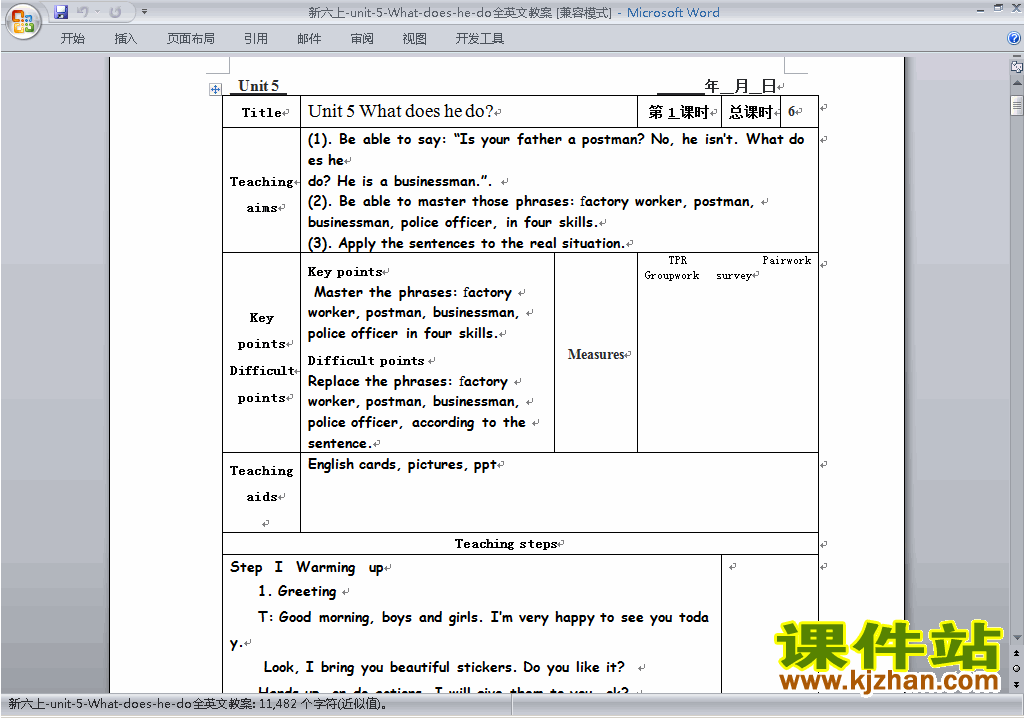Click the split handle above the ruler icon
The height and width of the screenshot is (718, 1024).
point(1016,57)
